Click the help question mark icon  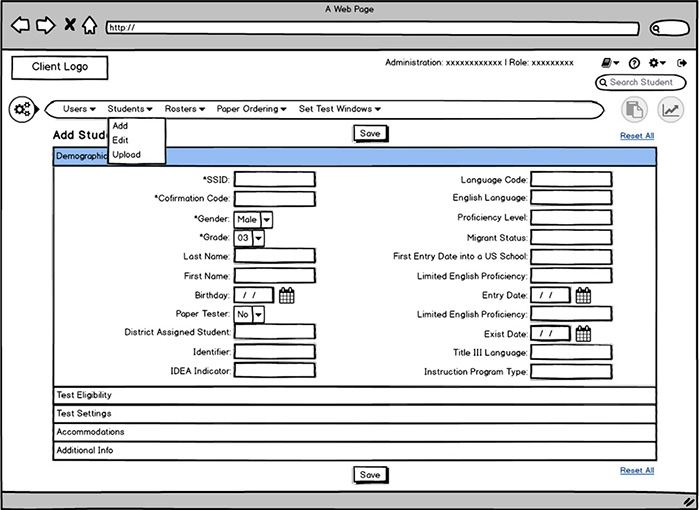634,63
